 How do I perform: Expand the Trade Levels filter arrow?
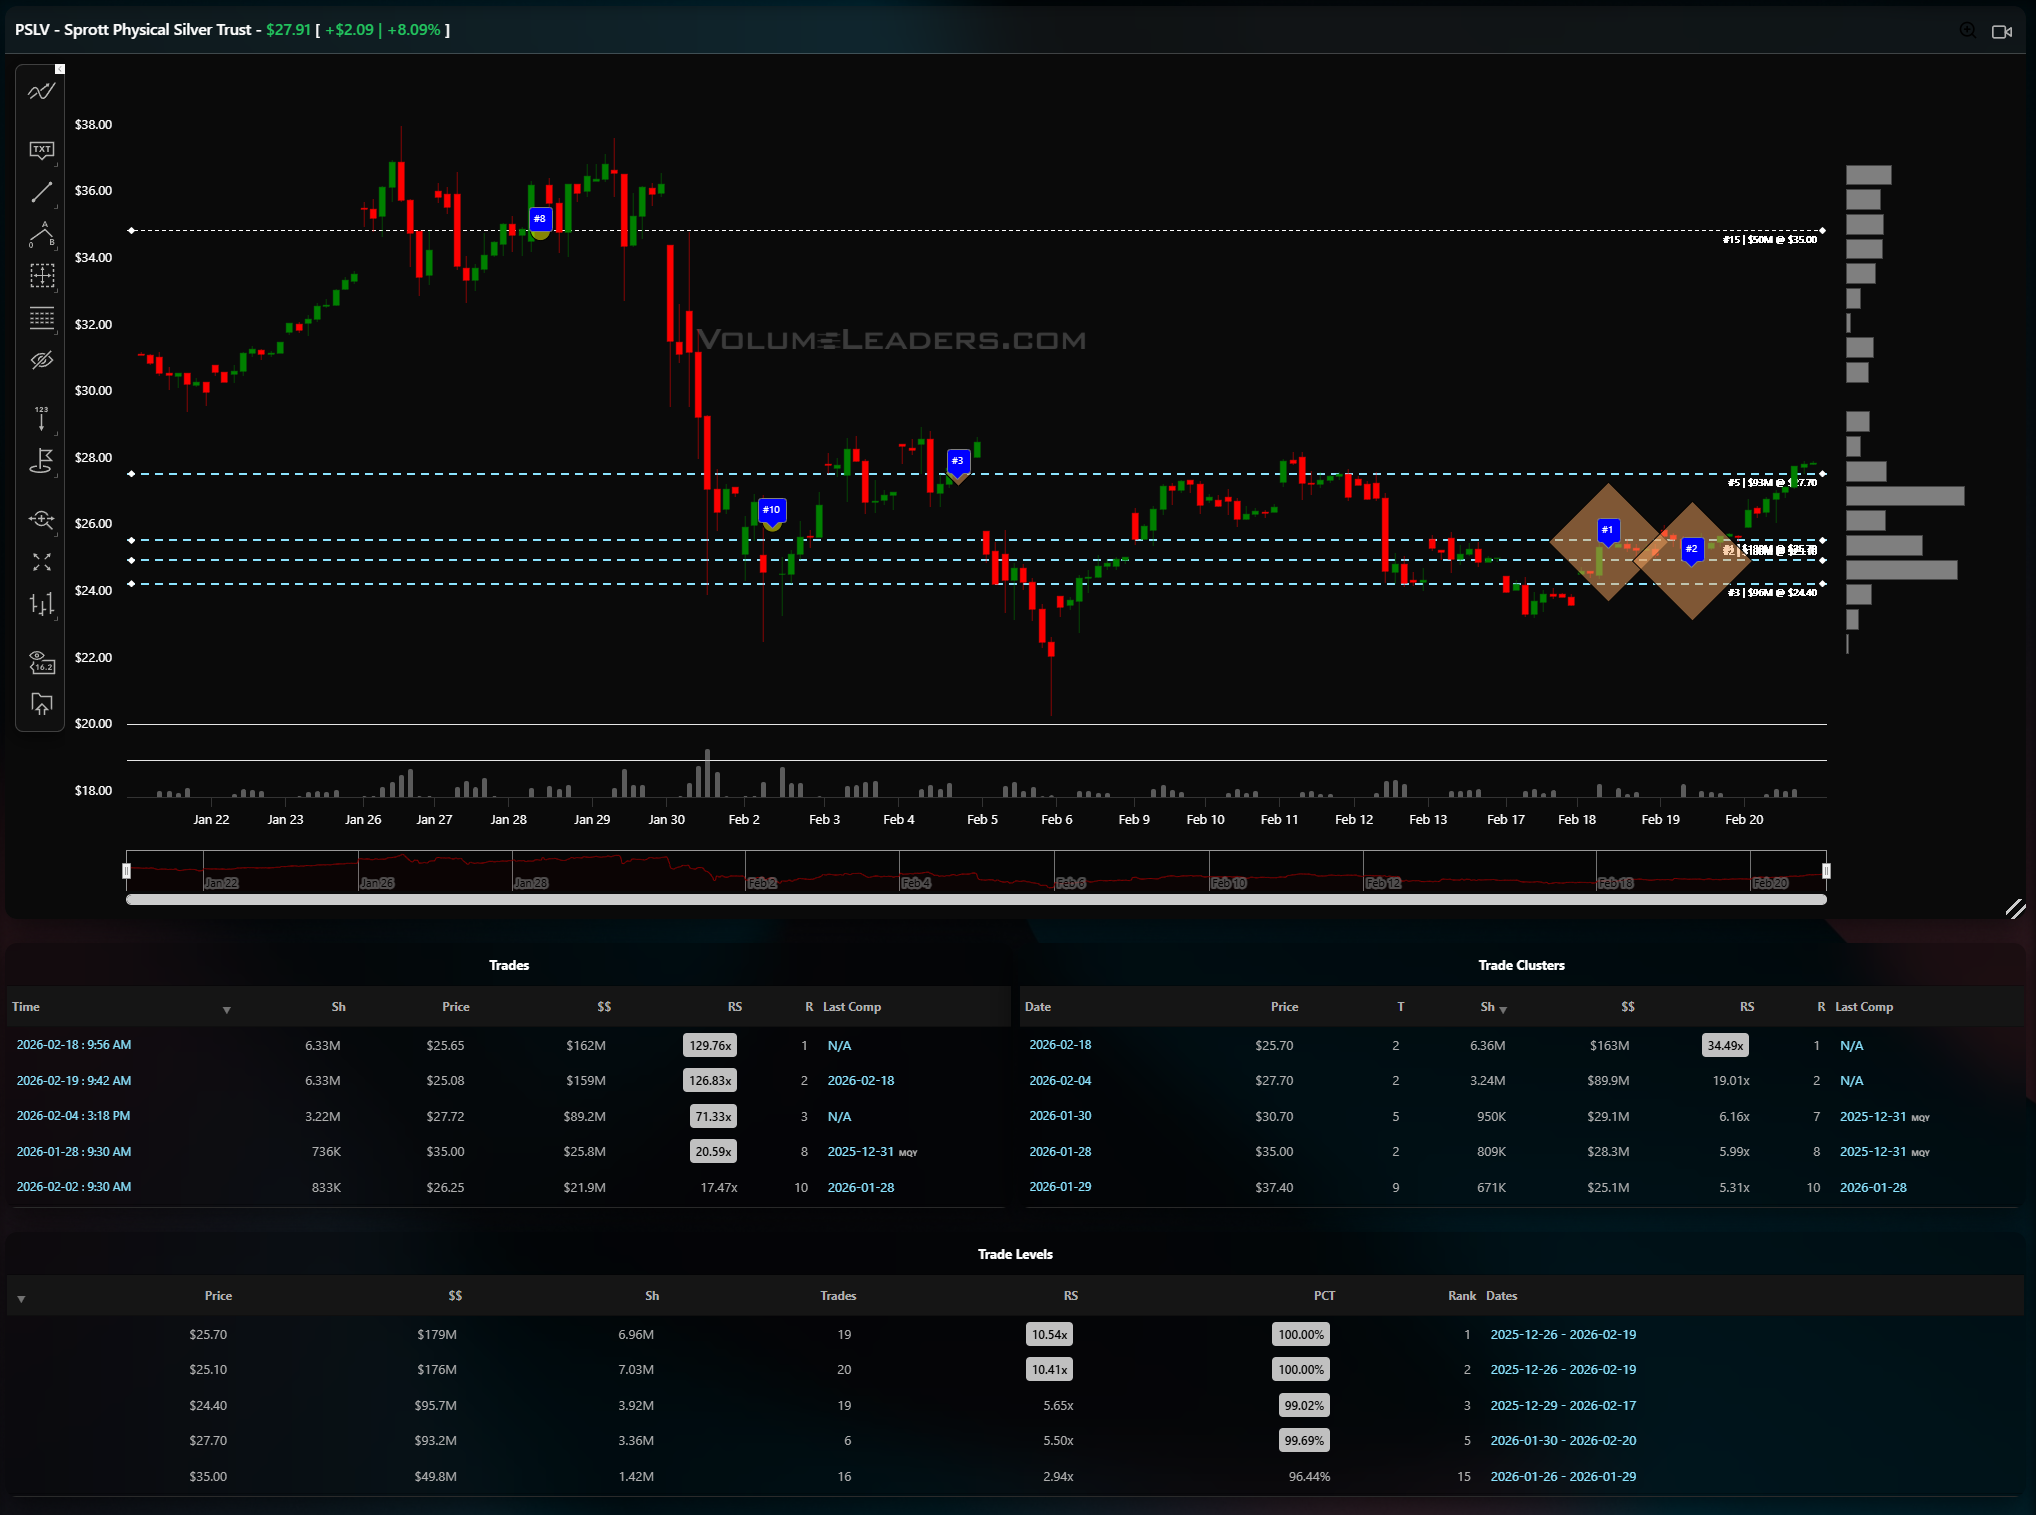(x=21, y=1299)
